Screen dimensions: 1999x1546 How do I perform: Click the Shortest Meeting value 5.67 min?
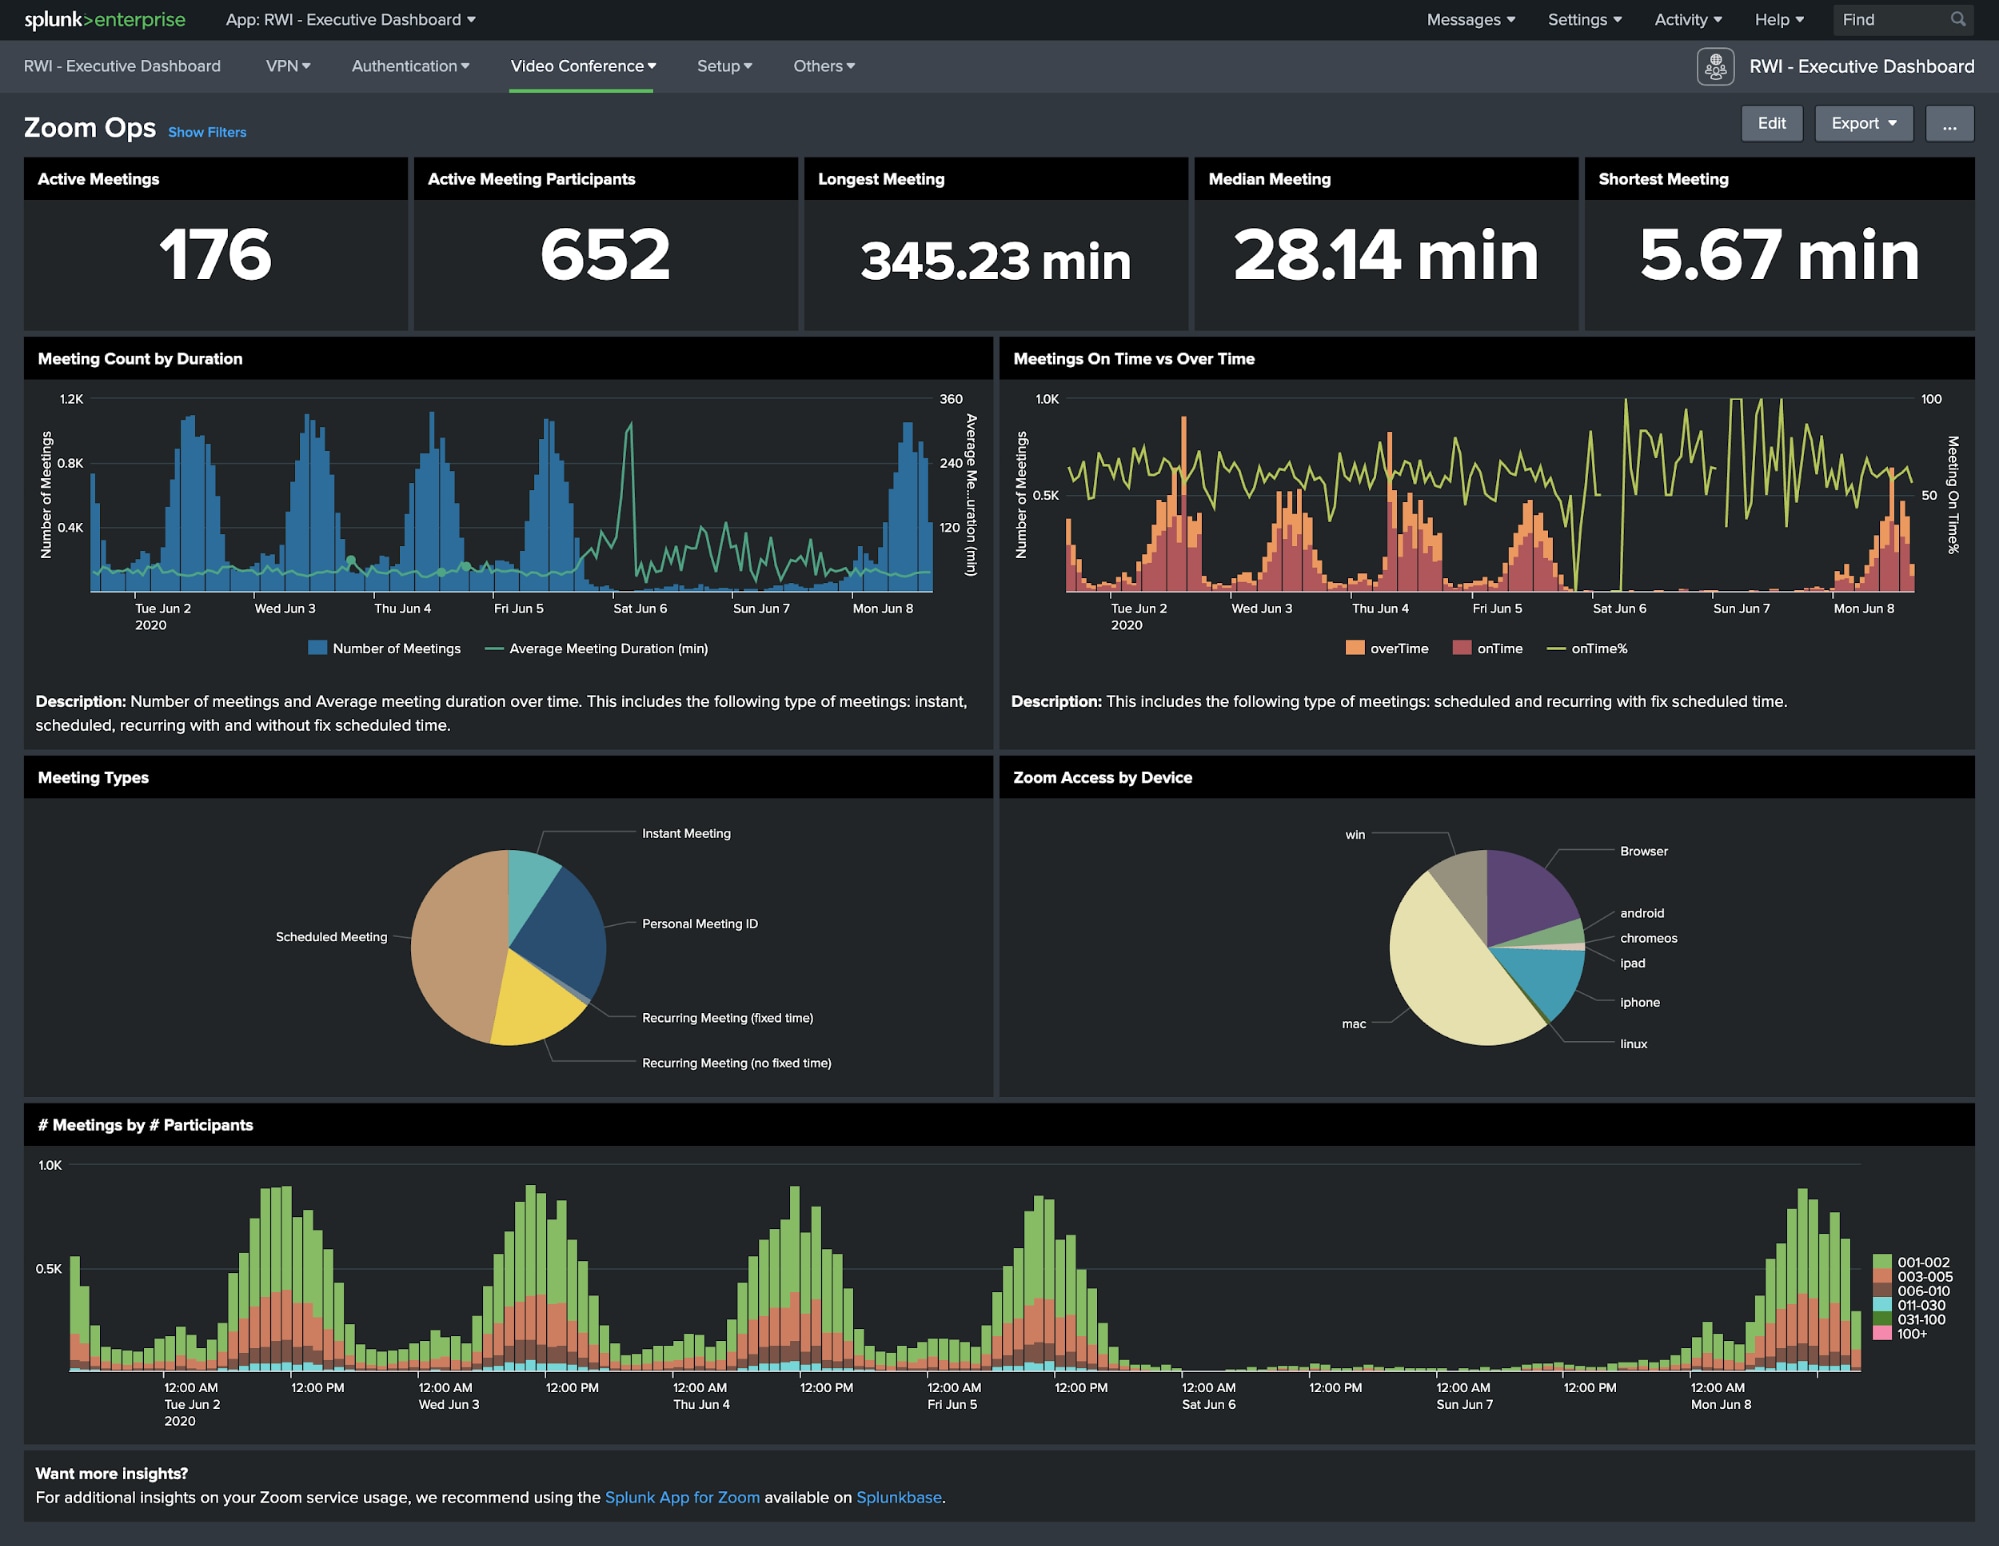click(1779, 254)
